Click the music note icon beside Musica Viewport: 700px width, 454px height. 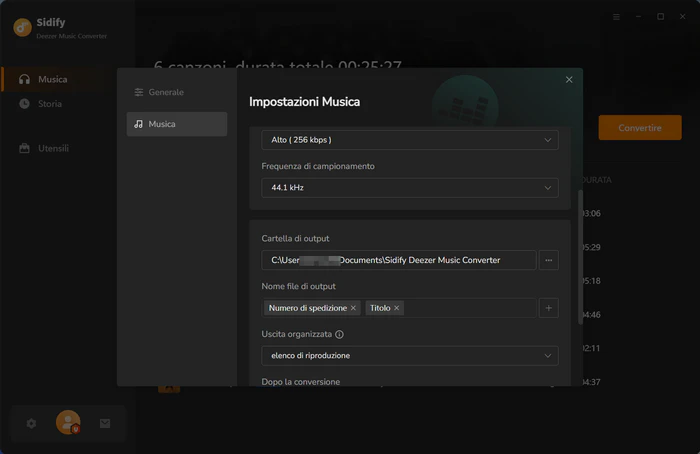pos(139,124)
